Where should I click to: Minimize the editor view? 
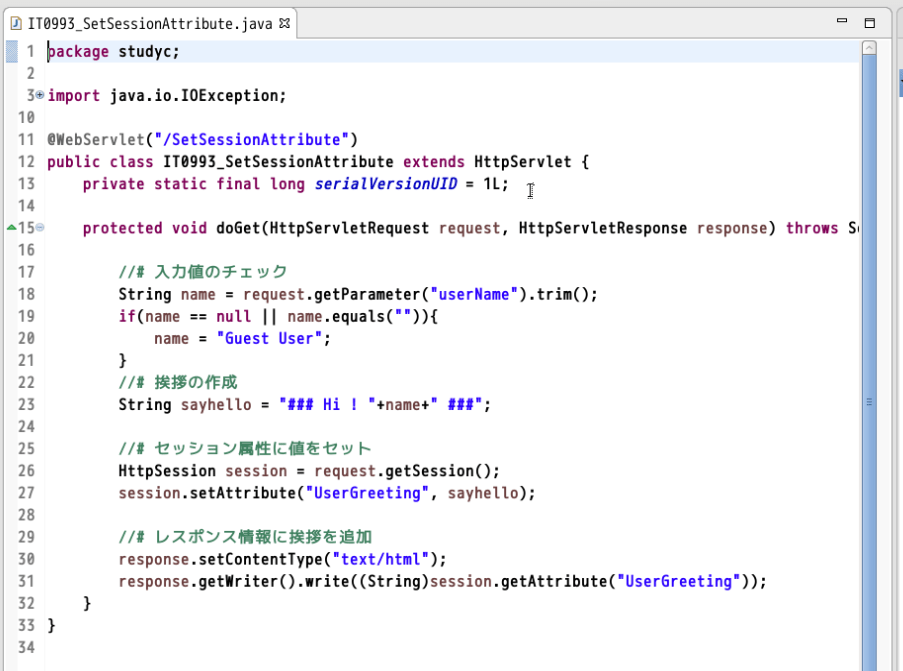(841, 20)
